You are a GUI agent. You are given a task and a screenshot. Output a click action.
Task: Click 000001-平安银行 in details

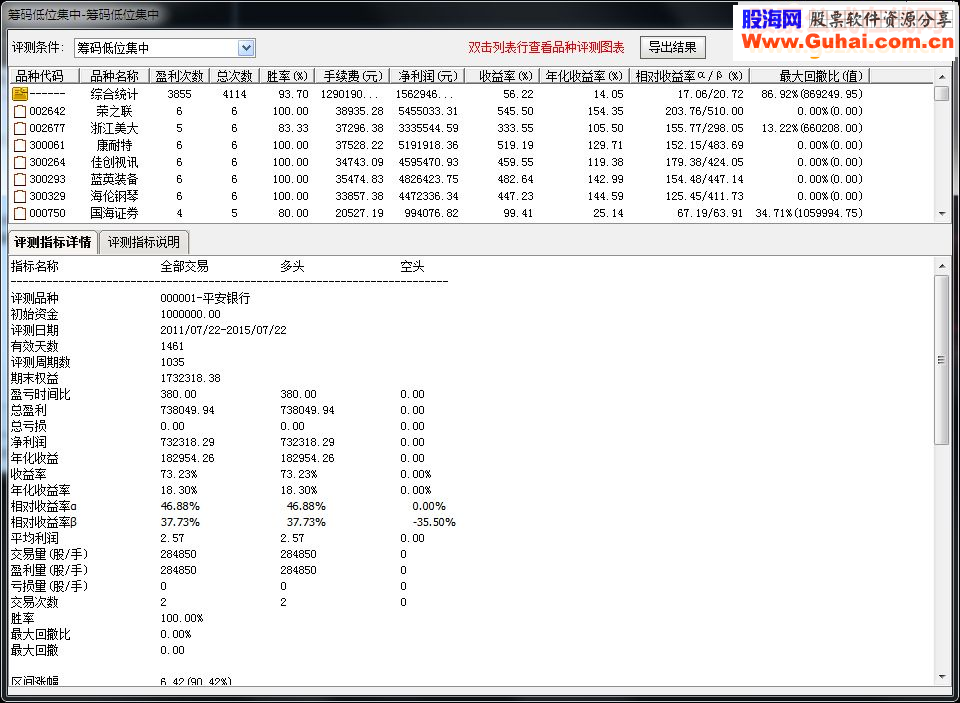[205, 299]
